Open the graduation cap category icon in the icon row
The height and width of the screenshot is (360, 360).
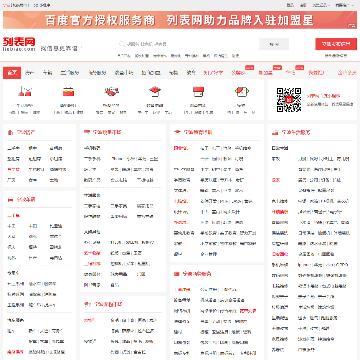point(155,91)
